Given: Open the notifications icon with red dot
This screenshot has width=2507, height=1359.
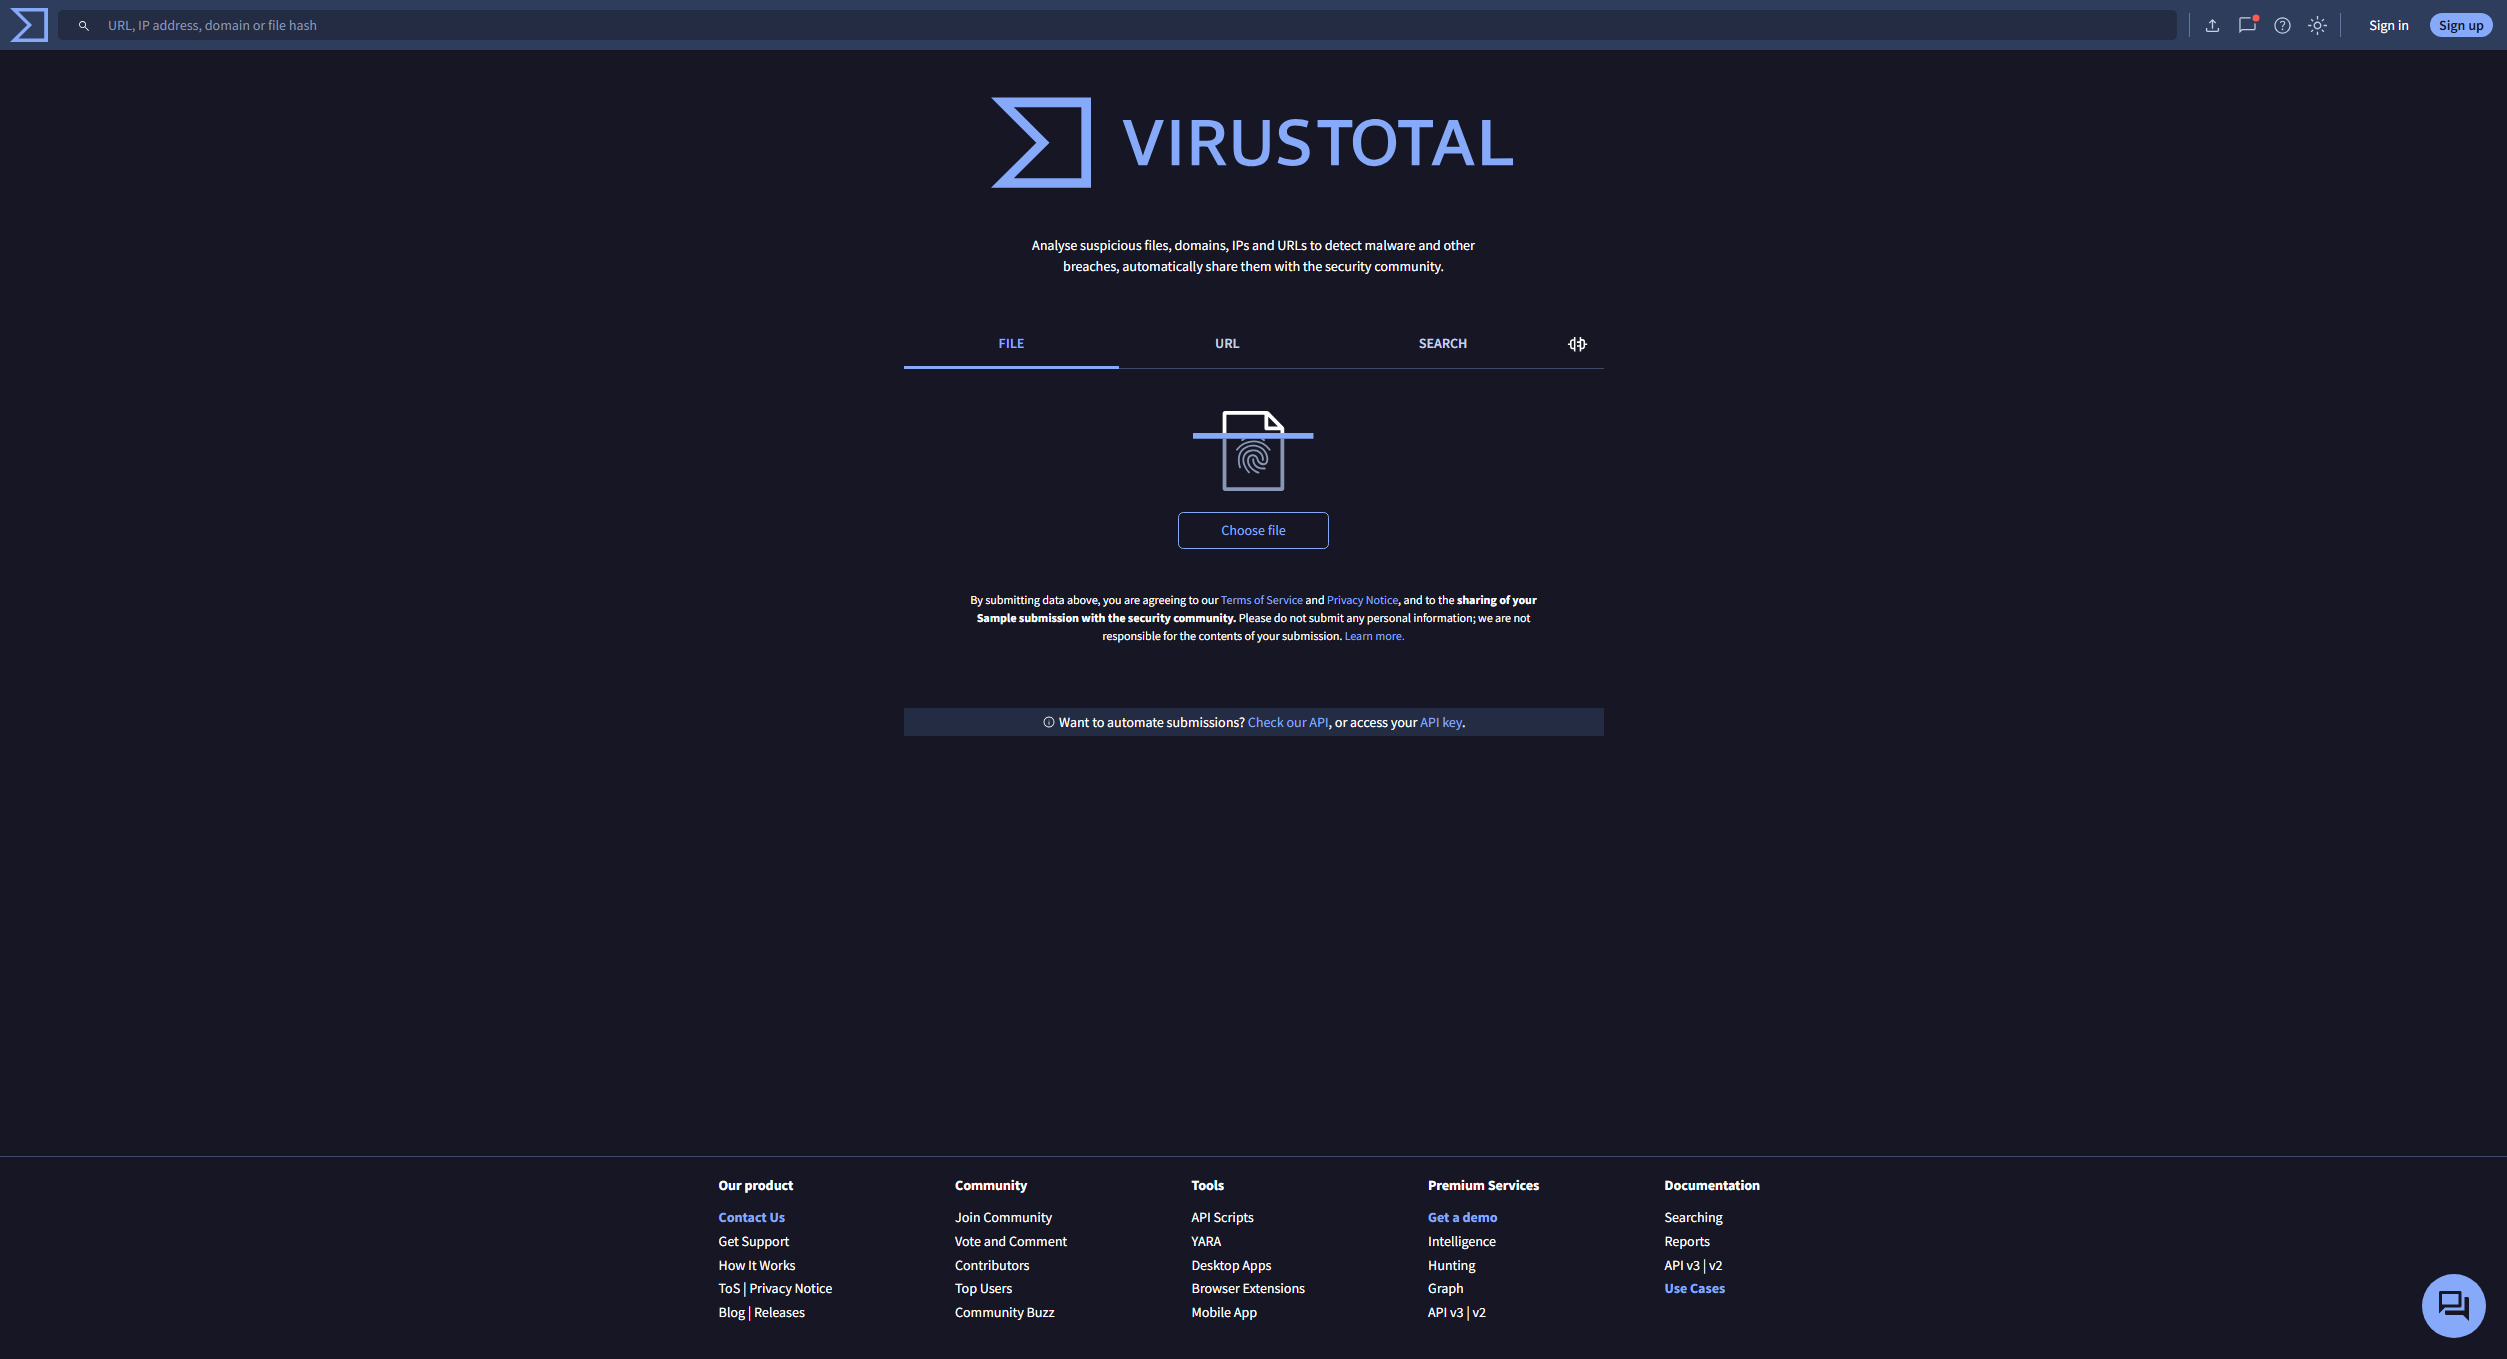Looking at the screenshot, I should [2247, 26].
